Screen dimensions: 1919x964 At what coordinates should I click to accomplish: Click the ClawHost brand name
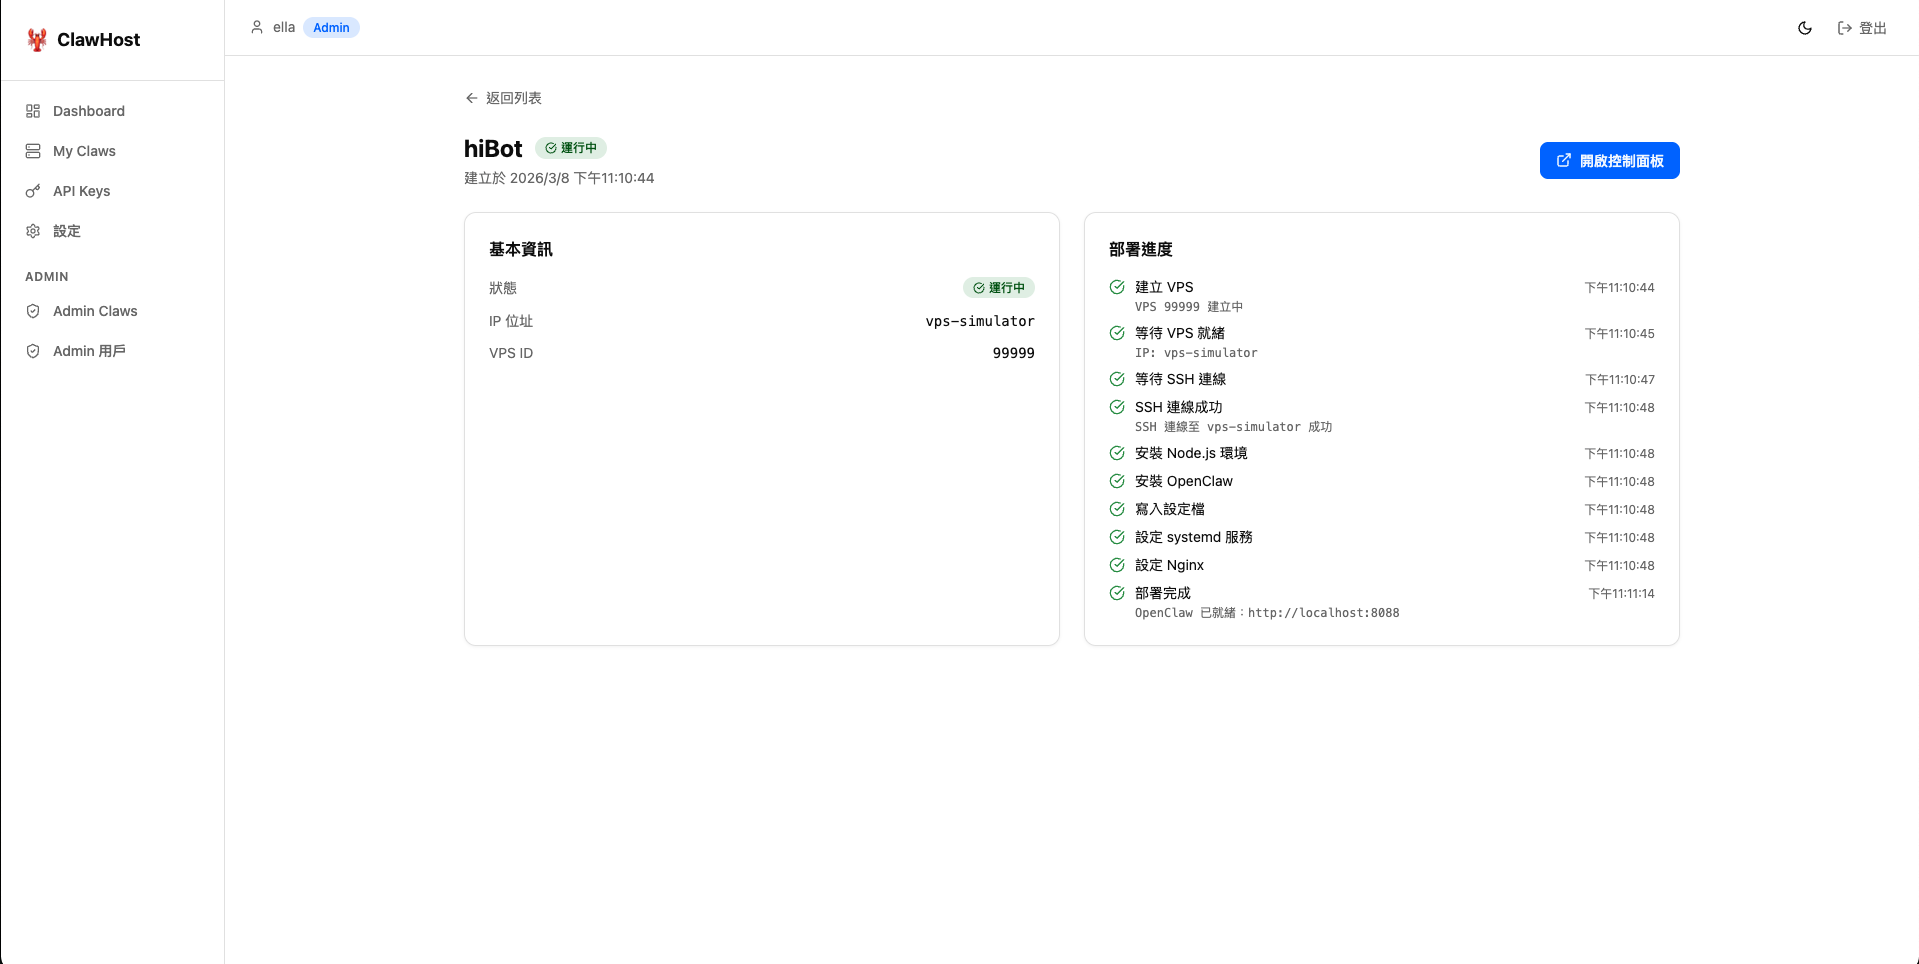coord(99,40)
